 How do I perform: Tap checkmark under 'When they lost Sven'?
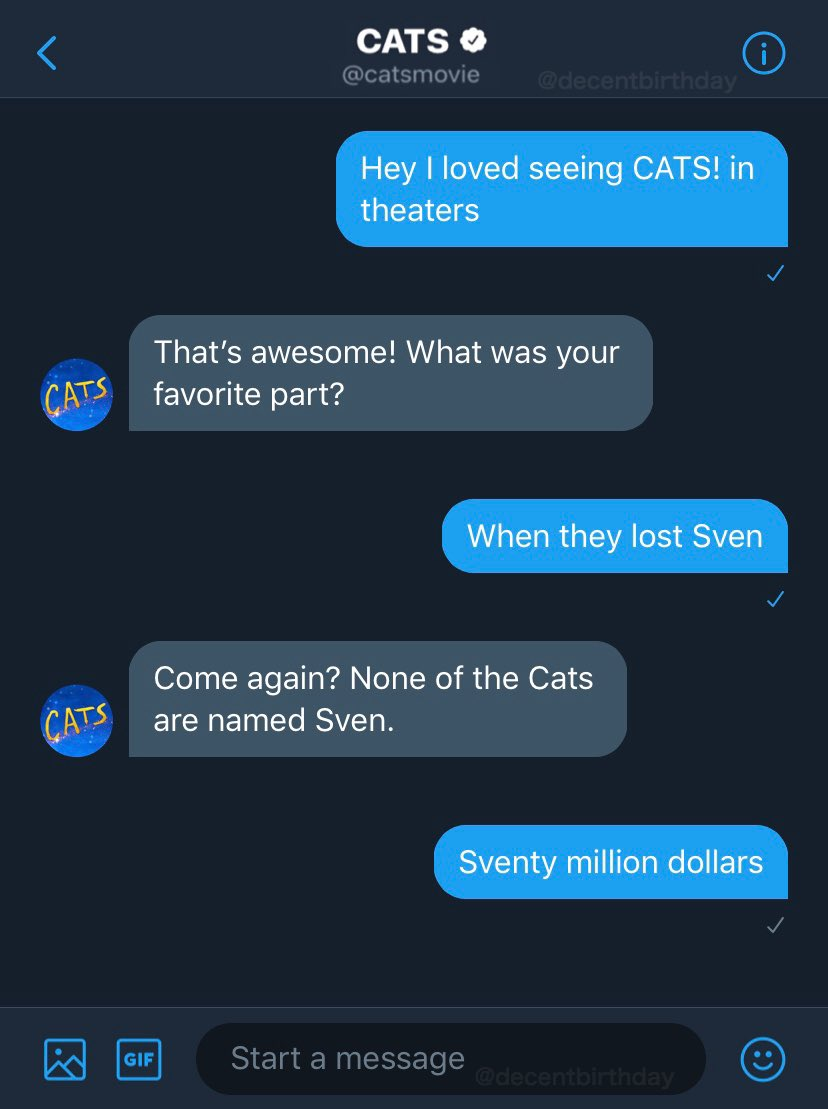coord(774,600)
